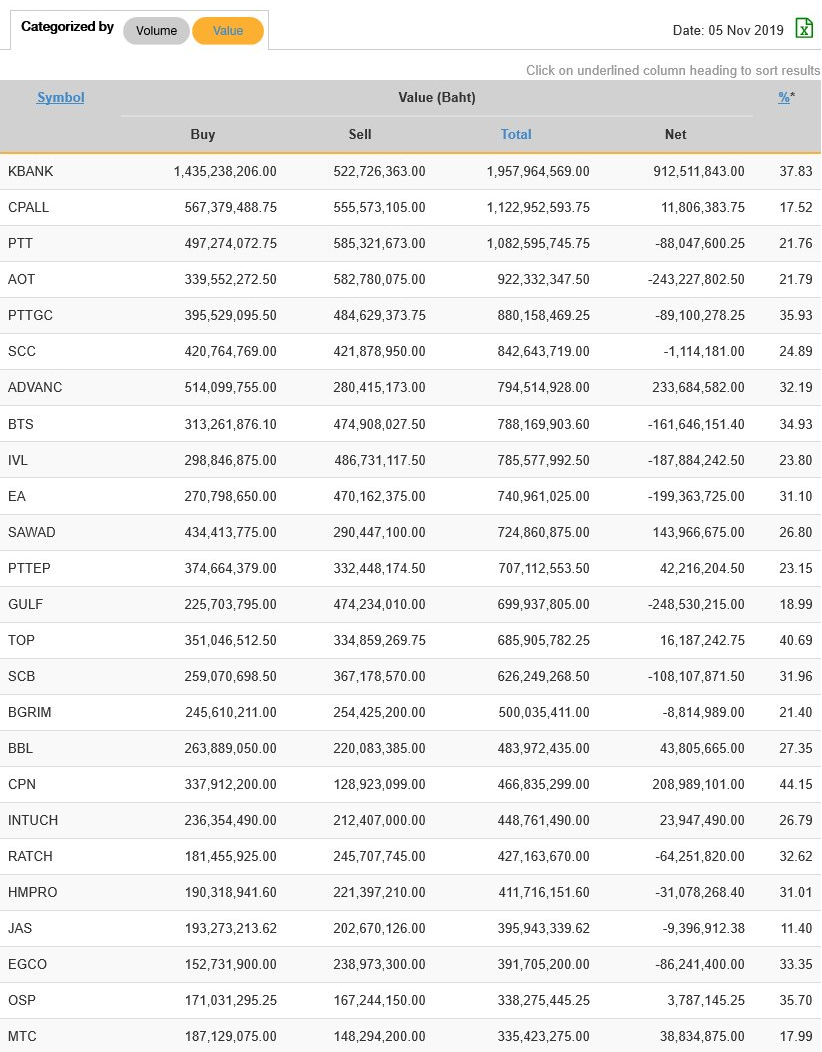The height and width of the screenshot is (1052, 822).
Task: Select the Value category toggle
Action: pos(228,31)
